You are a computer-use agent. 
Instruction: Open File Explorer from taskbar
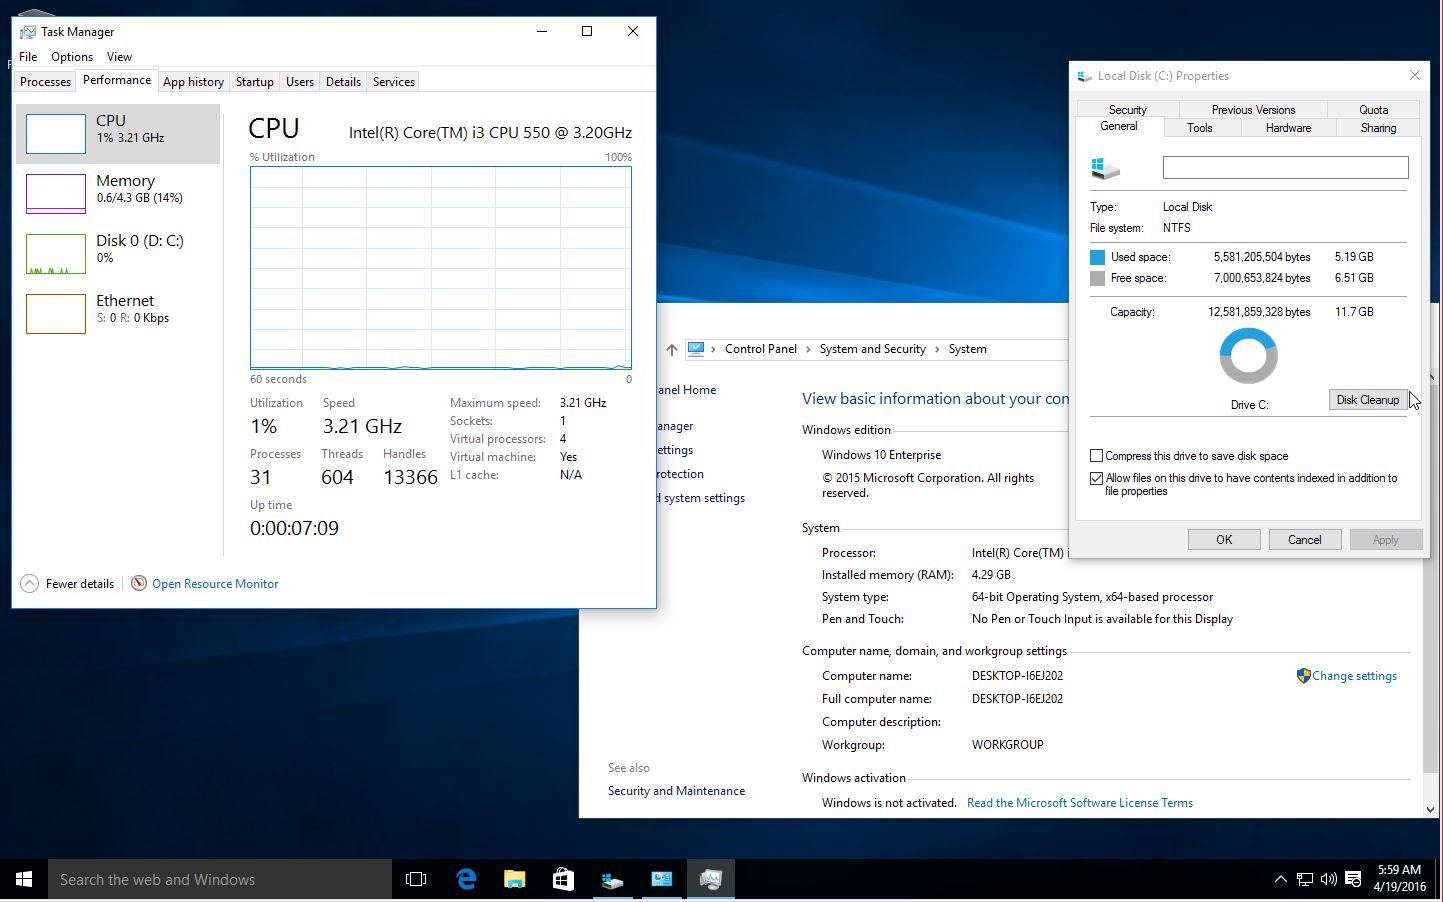(x=514, y=880)
